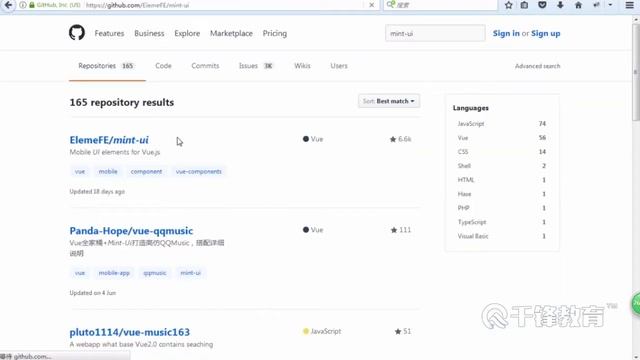Click the qqmusic topic tag

pyautogui.click(x=155, y=273)
